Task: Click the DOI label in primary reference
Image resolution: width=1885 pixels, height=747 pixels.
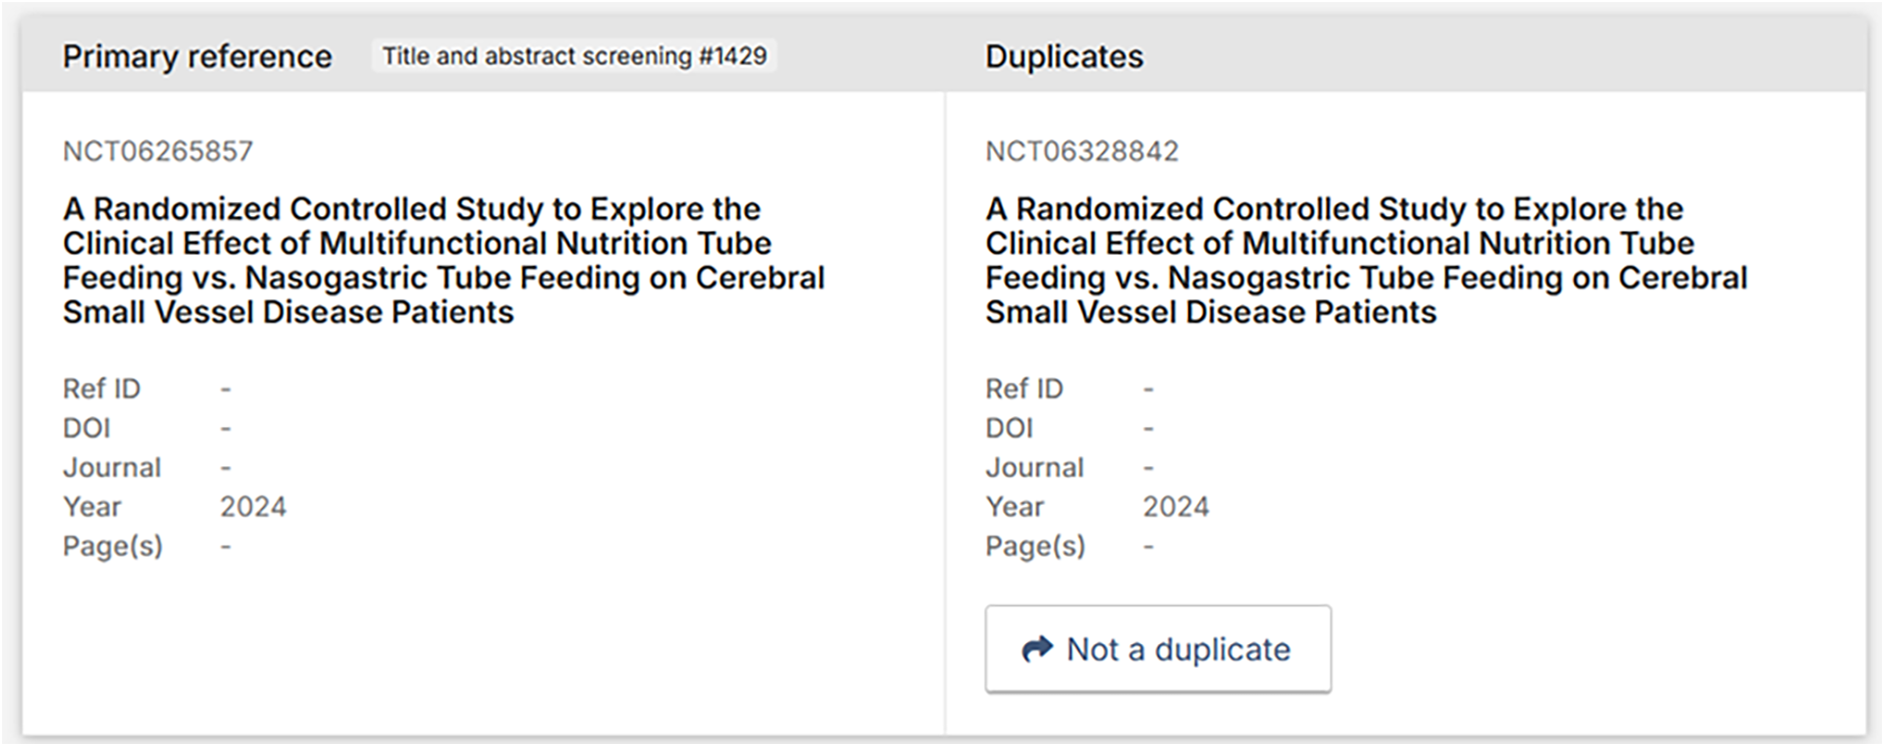Action: [x=86, y=428]
